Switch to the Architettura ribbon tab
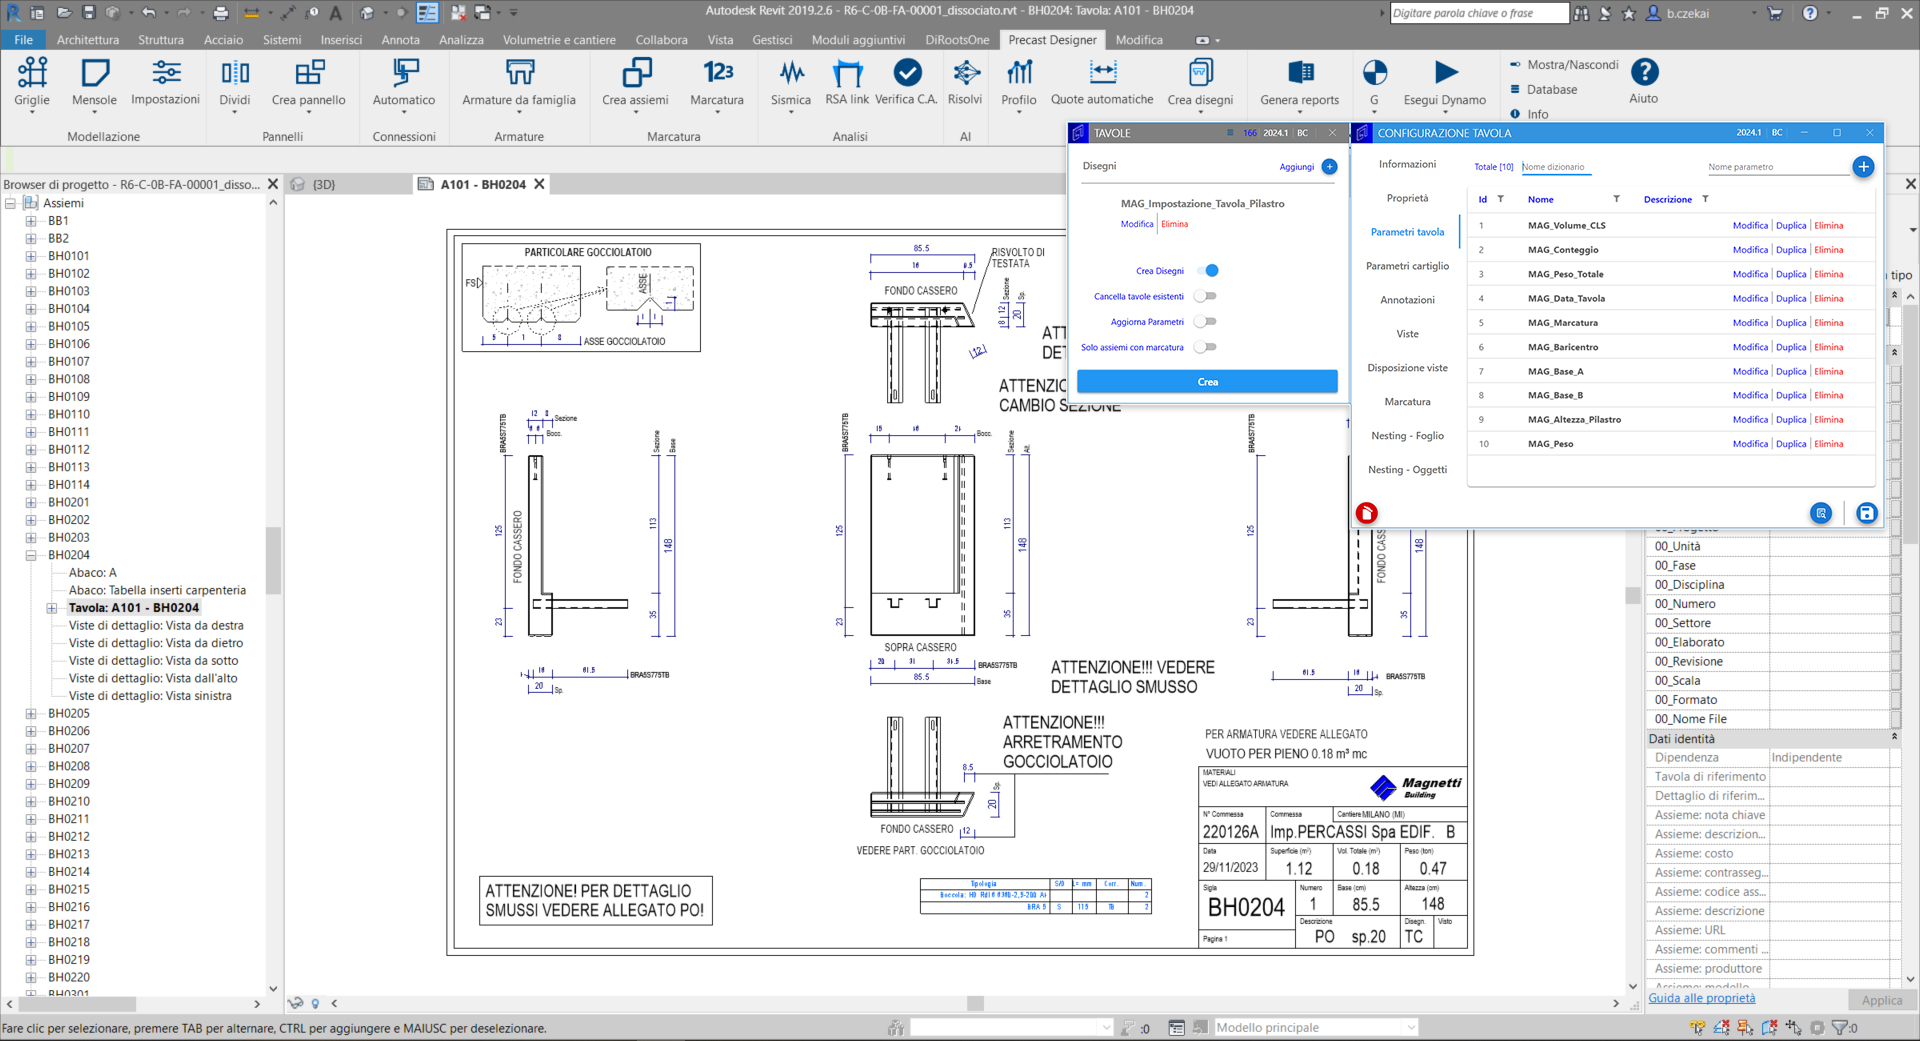Screen dimensions: 1920x1041 (88, 40)
